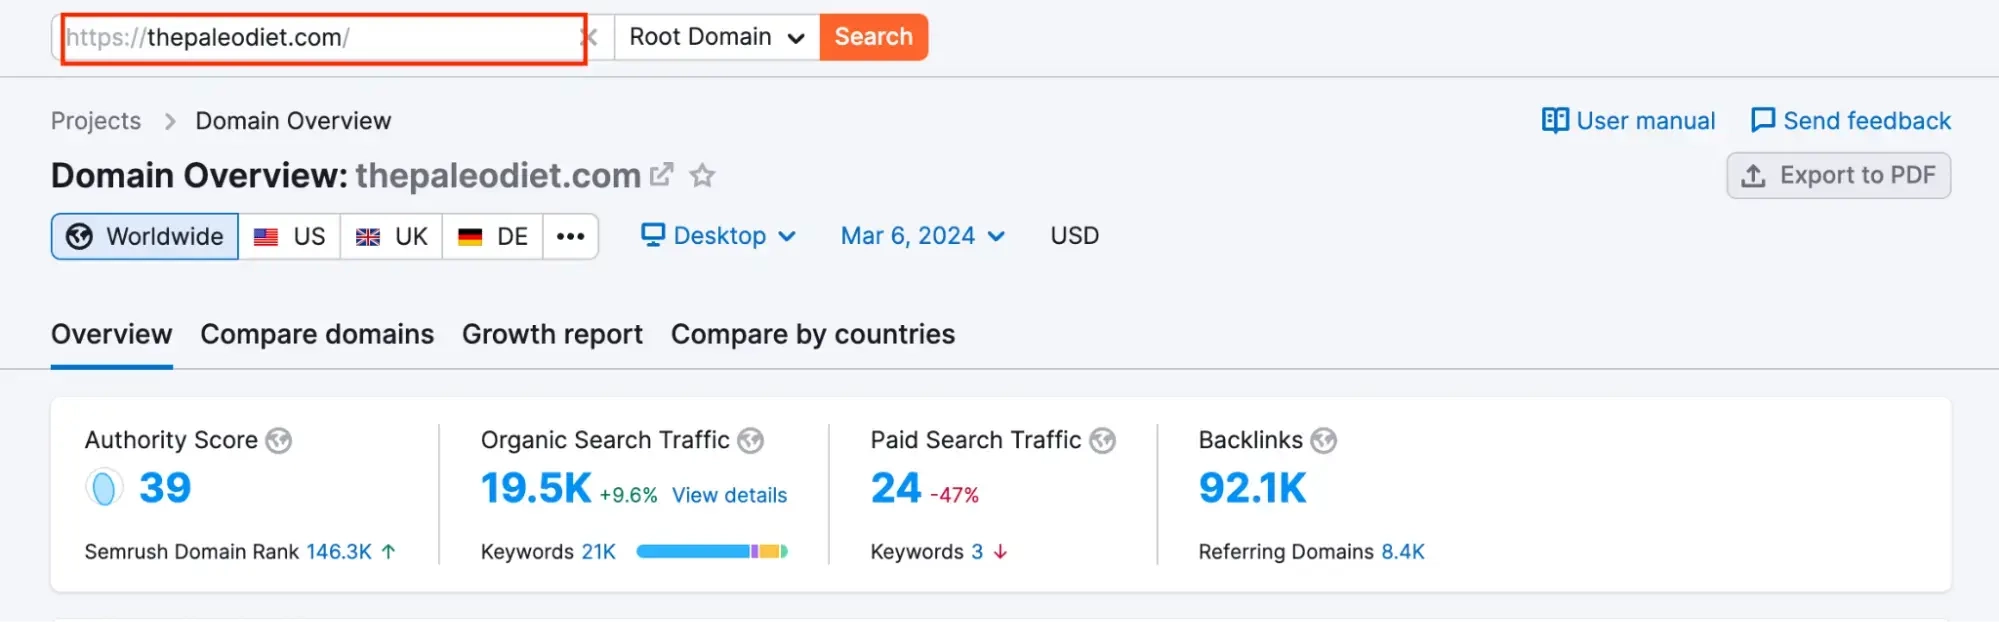Click globe icon next to Organic Search Traffic
Screen dimensions: 1999x622
point(750,441)
